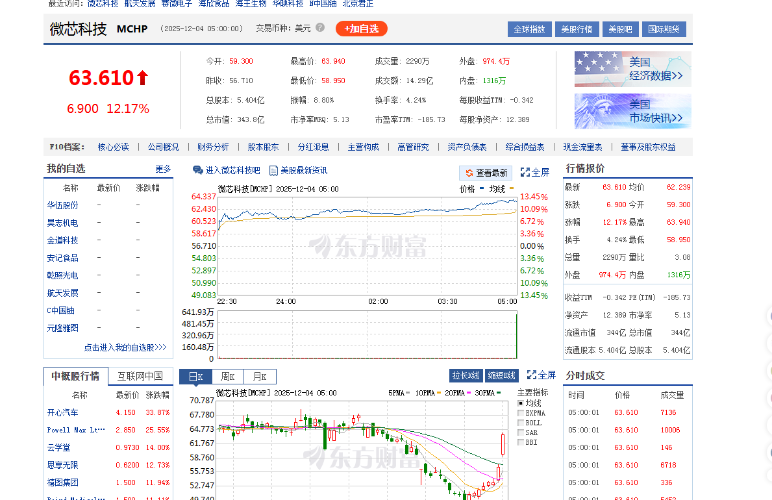The height and width of the screenshot is (500, 772).
Task: Open 综合损益表 in the F10 bar
Action: click(x=525, y=147)
